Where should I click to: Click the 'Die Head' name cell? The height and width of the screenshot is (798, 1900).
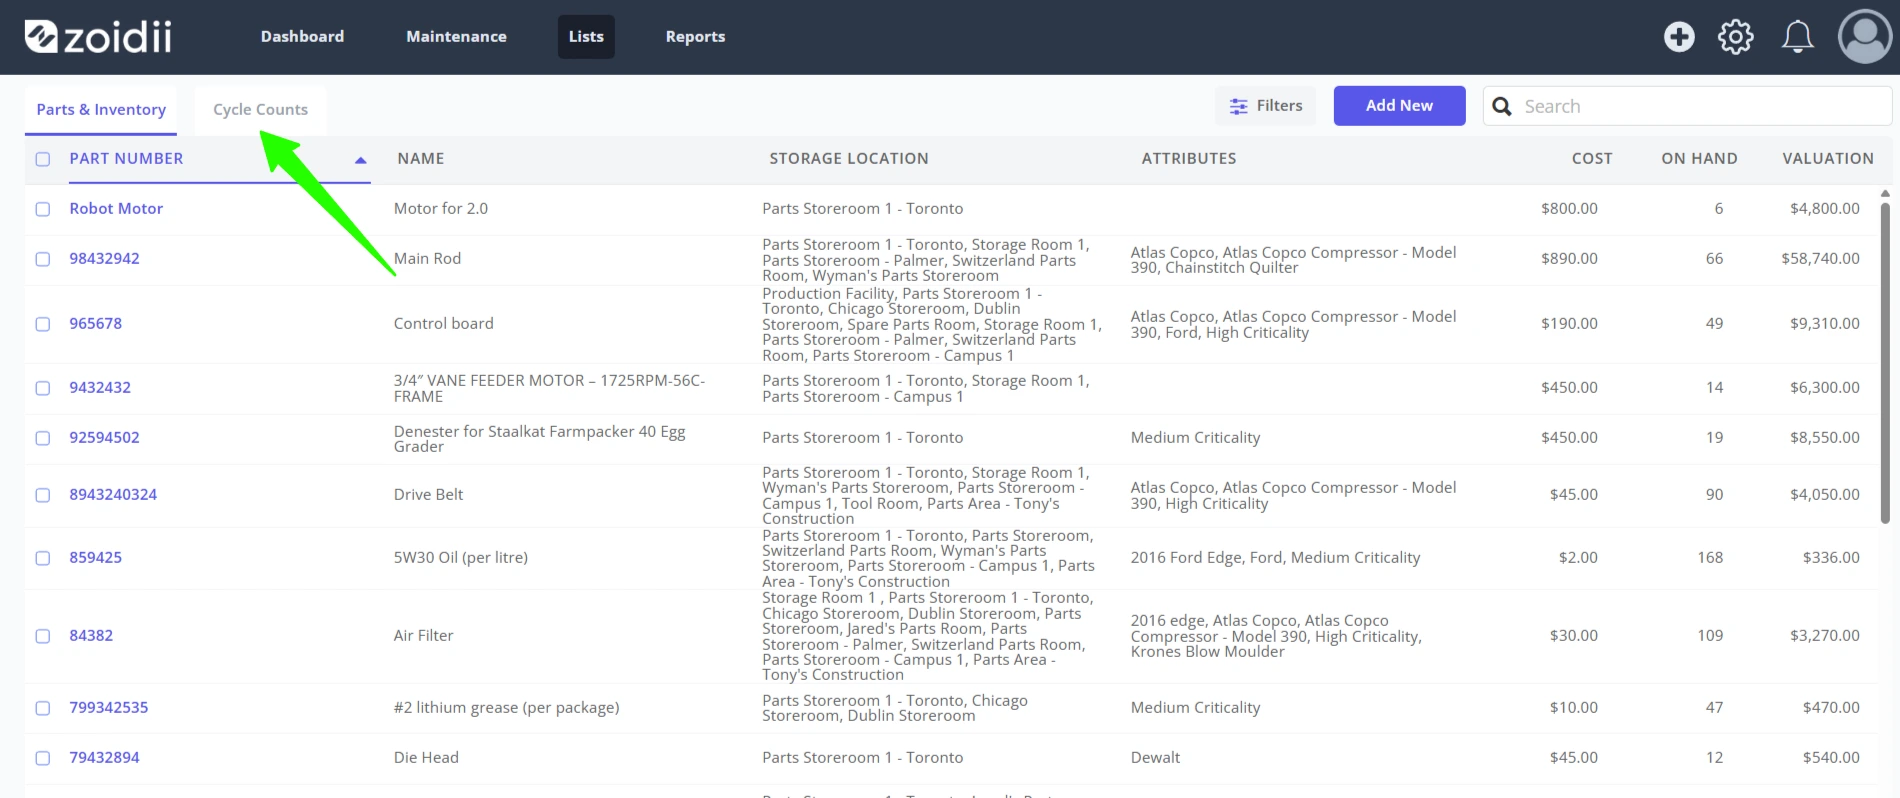426,758
